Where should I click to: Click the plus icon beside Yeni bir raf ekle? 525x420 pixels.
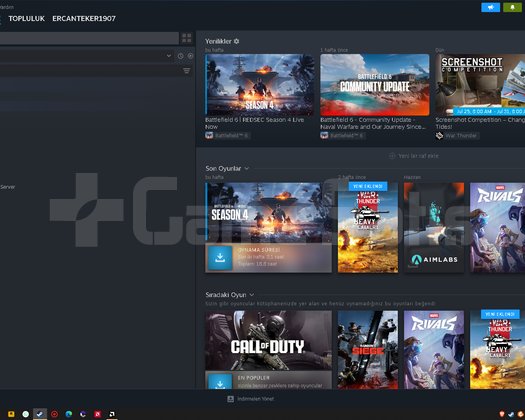[x=392, y=156]
